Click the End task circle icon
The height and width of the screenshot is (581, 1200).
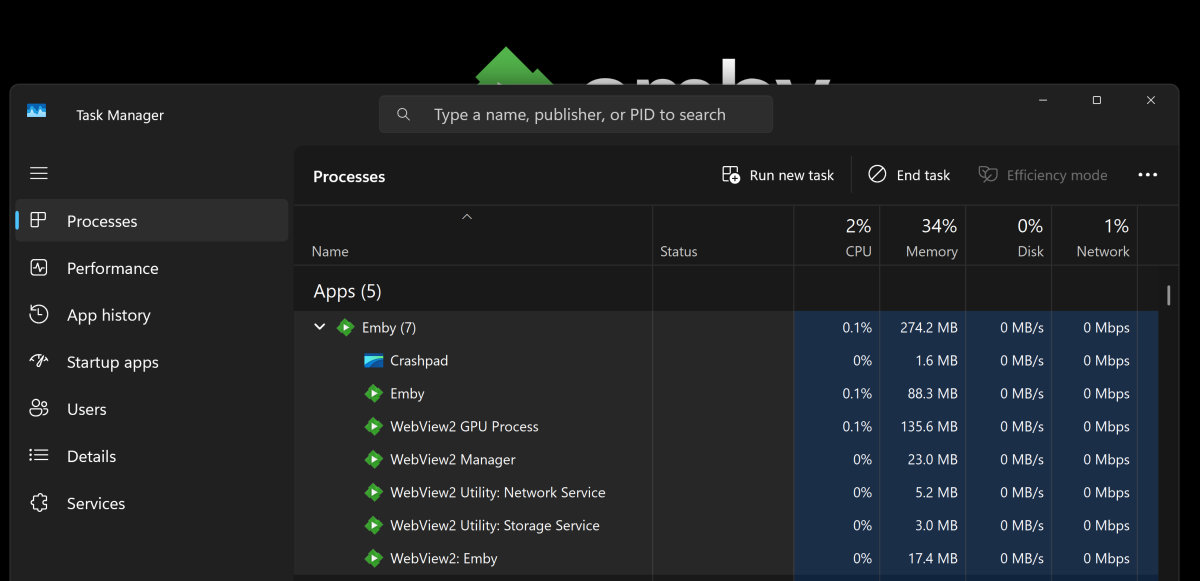tap(877, 175)
